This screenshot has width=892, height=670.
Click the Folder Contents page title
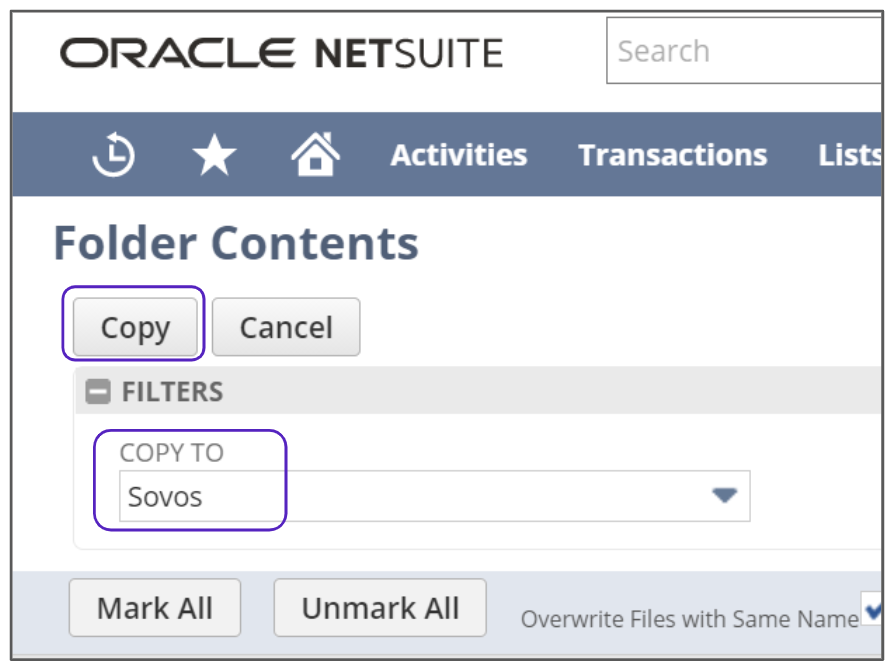pyautogui.click(x=236, y=243)
